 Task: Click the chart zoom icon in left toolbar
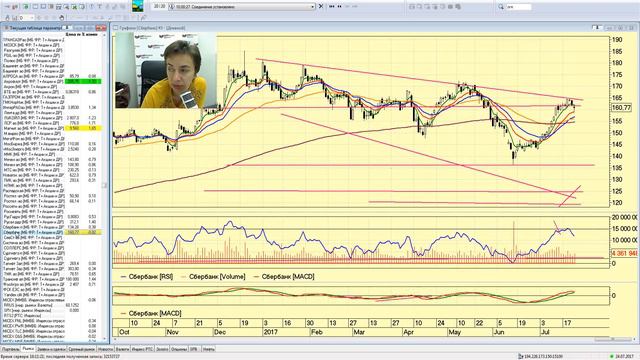[15, 18]
